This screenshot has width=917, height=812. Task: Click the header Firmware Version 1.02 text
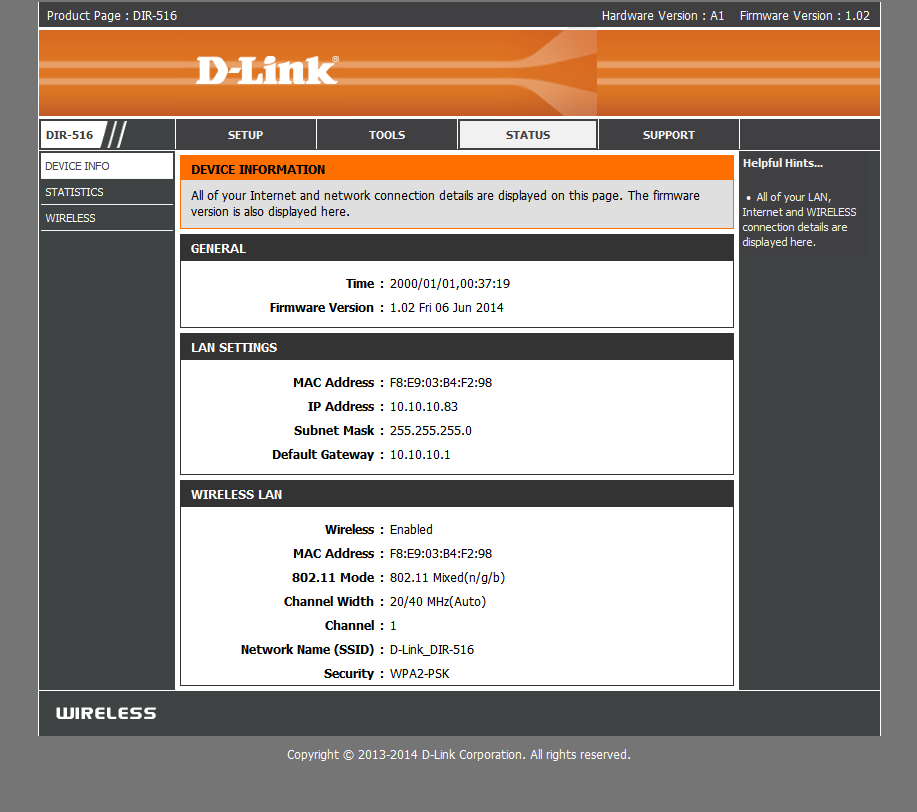(804, 16)
